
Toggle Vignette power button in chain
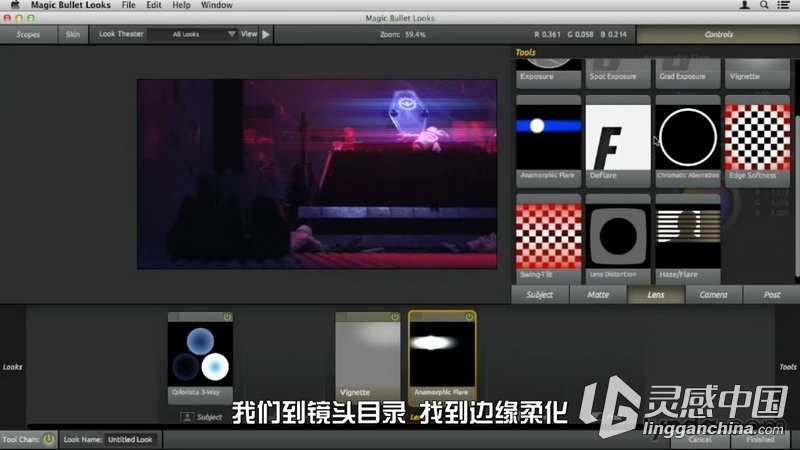tap(394, 317)
